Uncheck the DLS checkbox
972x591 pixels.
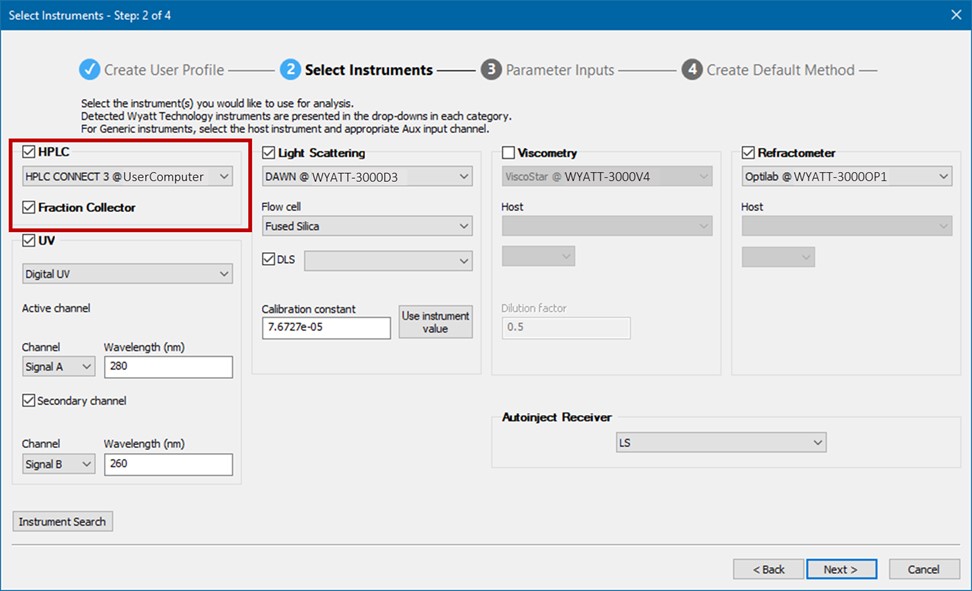pyautogui.click(x=268, y=259)
